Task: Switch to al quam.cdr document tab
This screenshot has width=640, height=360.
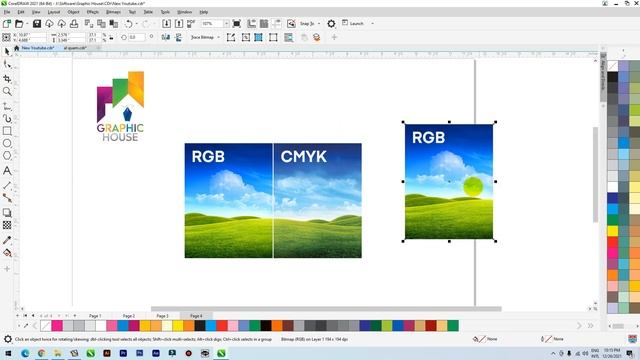Action: (75, 48)
